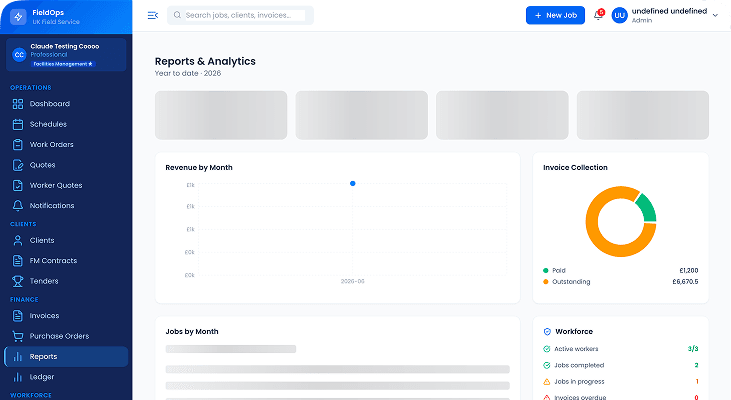
Task: Click the FieldOps lightning logo icon
Action: (x=18, y=17)
